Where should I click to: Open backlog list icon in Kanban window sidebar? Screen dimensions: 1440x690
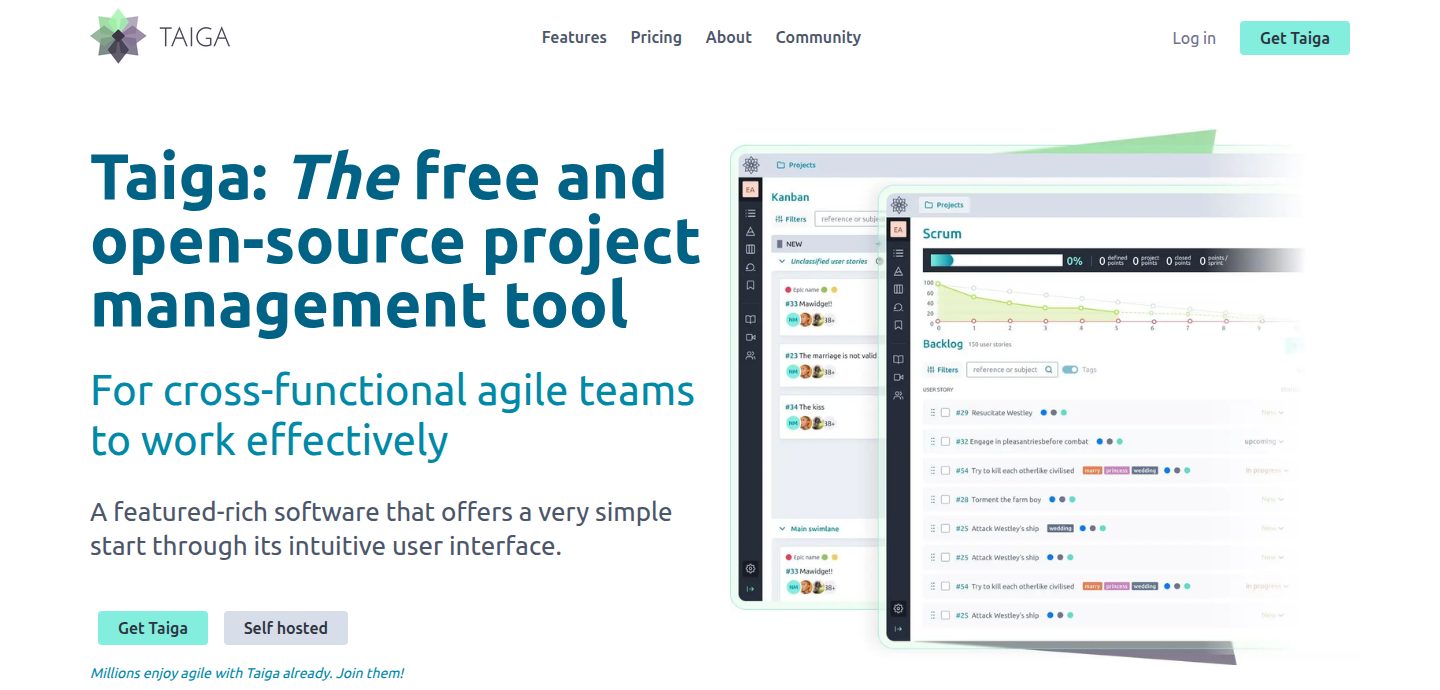click(751, 213)
